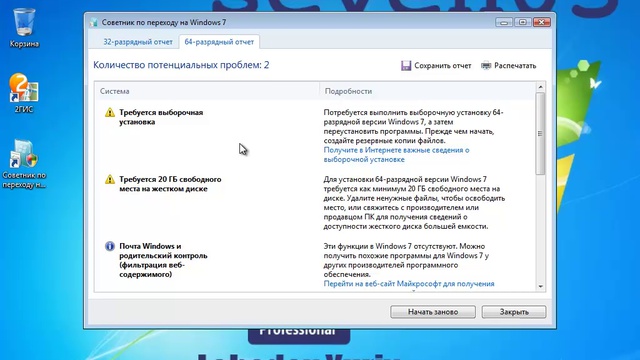Click info icon beside Почта Windows
The image size is (640, 360).
click(110, 246)
